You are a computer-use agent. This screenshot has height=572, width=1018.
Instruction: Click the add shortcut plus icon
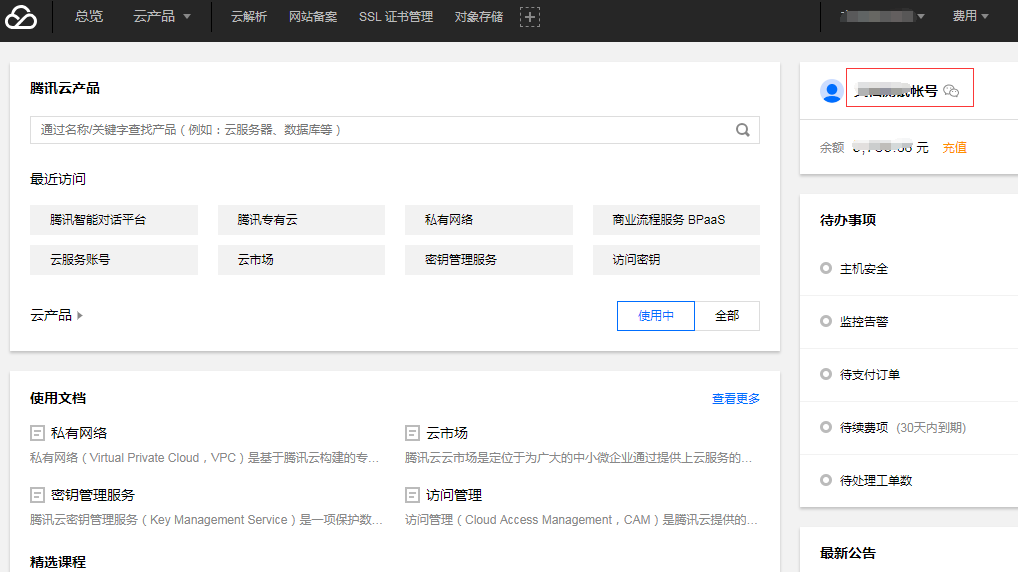tap(530, 17)
